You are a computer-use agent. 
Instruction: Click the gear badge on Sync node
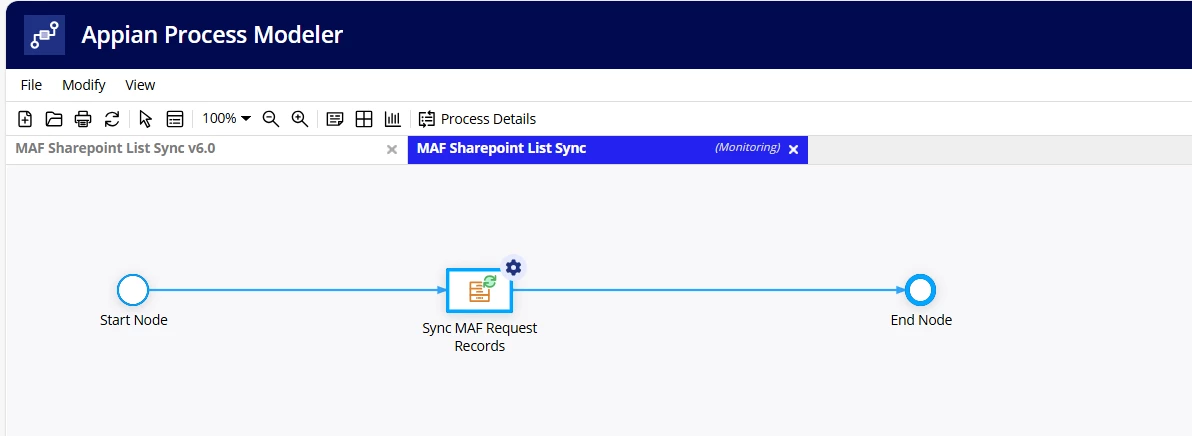tap(513, 267)
